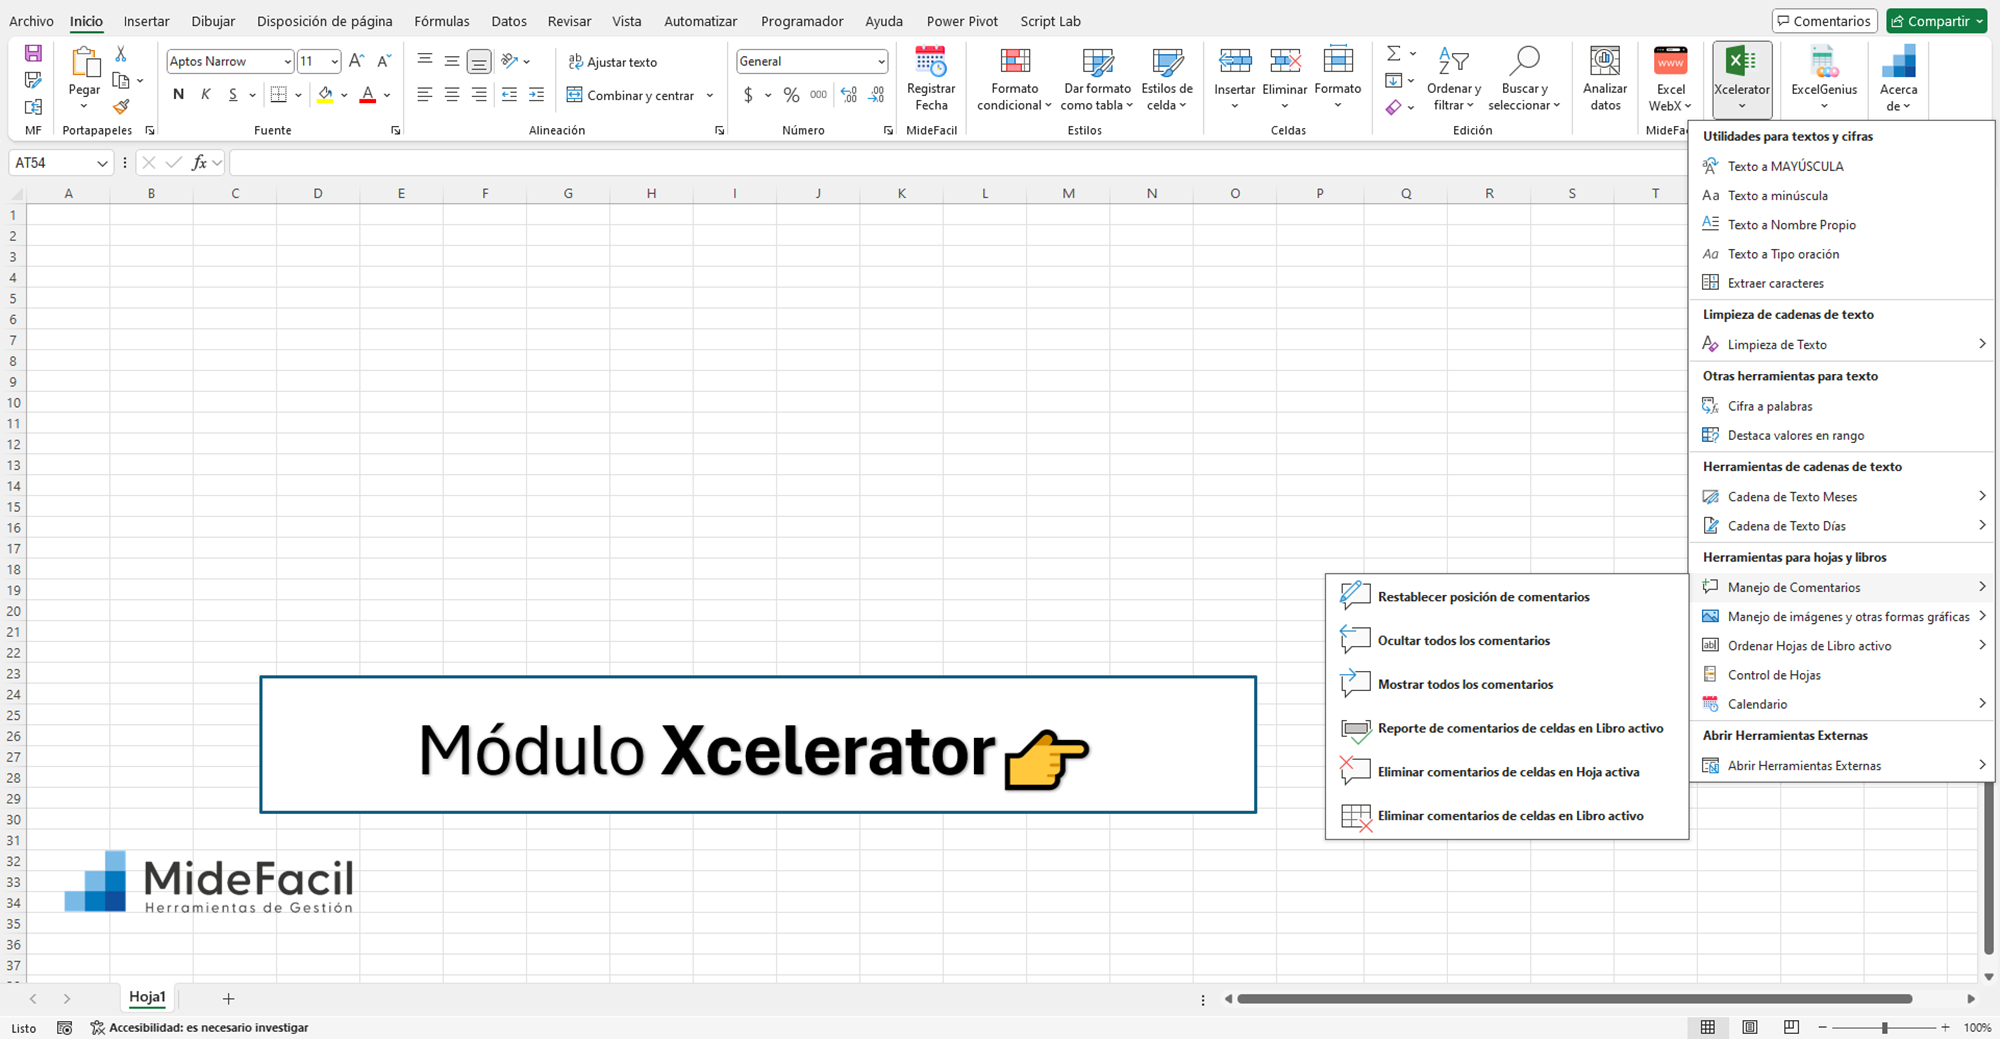Open the Fórmulas ribbon tab
This screenshot has height=1039, width=2000.
pos(441,21)
